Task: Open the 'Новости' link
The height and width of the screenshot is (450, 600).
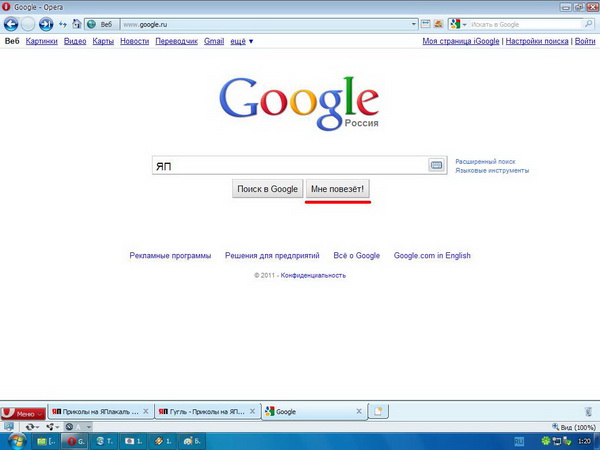Action: point(135,41)
